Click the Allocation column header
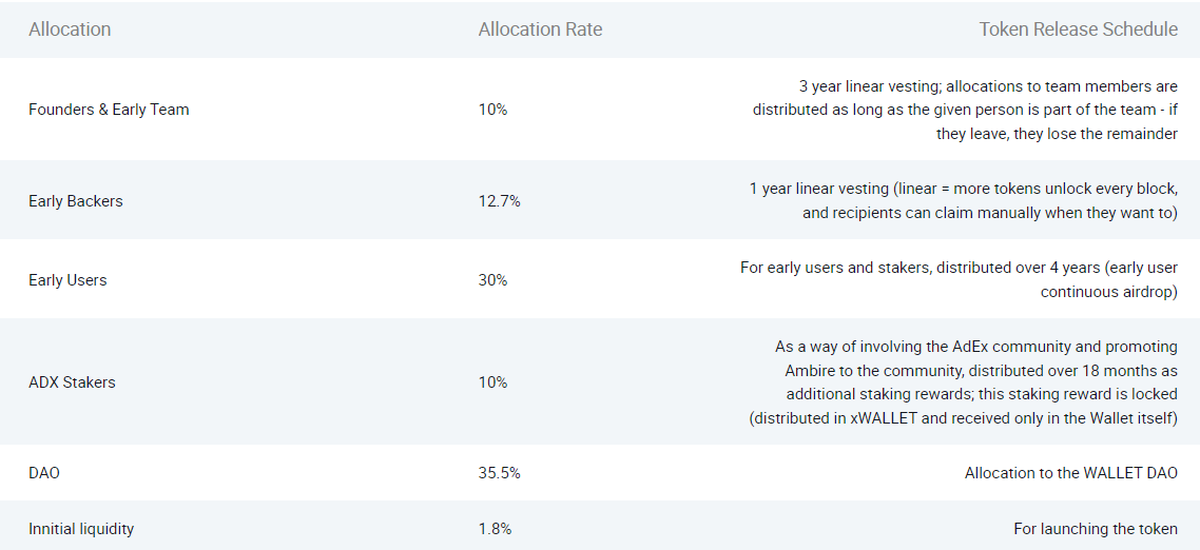This screenshot has width=1200, height=550. point(70,30)
